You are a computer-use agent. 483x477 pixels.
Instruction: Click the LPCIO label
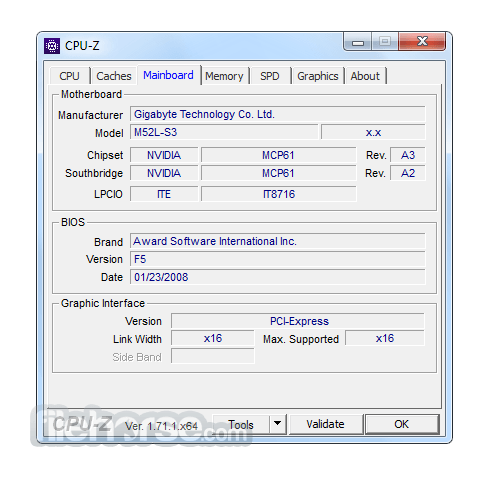tap(108, 194)
